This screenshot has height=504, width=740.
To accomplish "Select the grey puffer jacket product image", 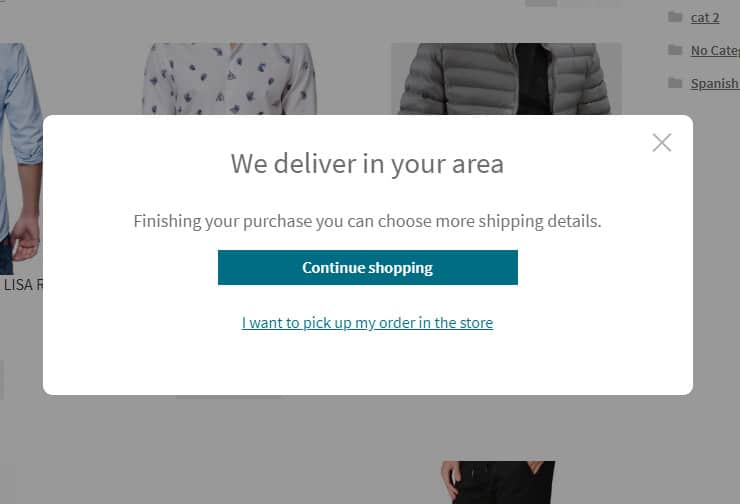I will 506,78.
